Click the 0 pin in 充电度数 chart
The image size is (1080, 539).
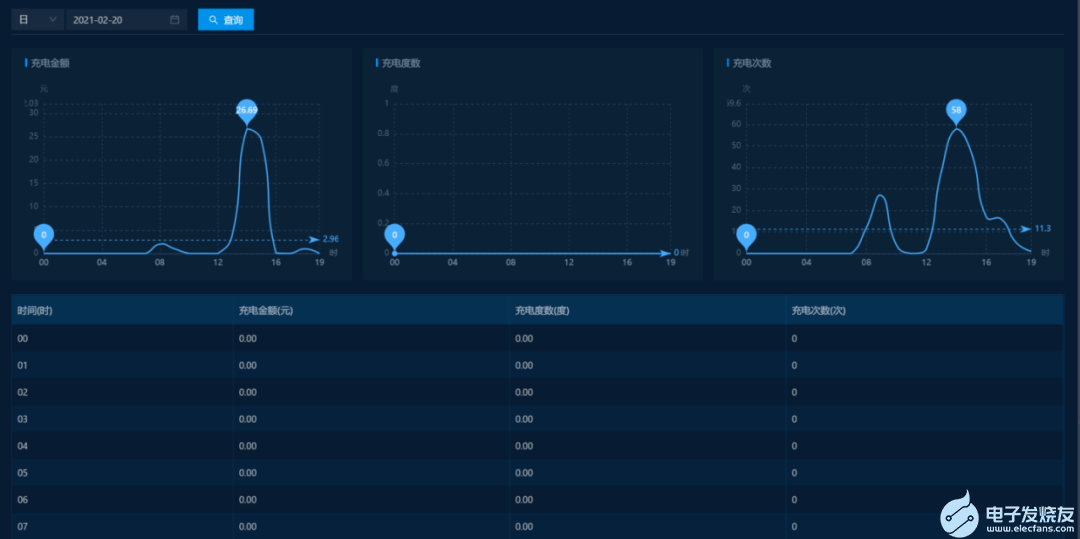(x=395, y=235)
